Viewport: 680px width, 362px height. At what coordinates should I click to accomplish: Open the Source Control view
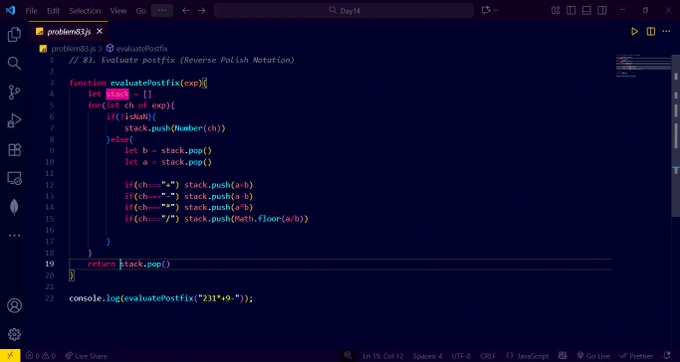(x=14, y=92)
